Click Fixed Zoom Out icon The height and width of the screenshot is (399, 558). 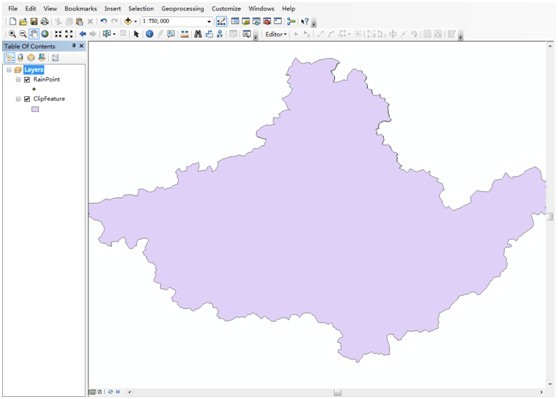click(69, 34)
